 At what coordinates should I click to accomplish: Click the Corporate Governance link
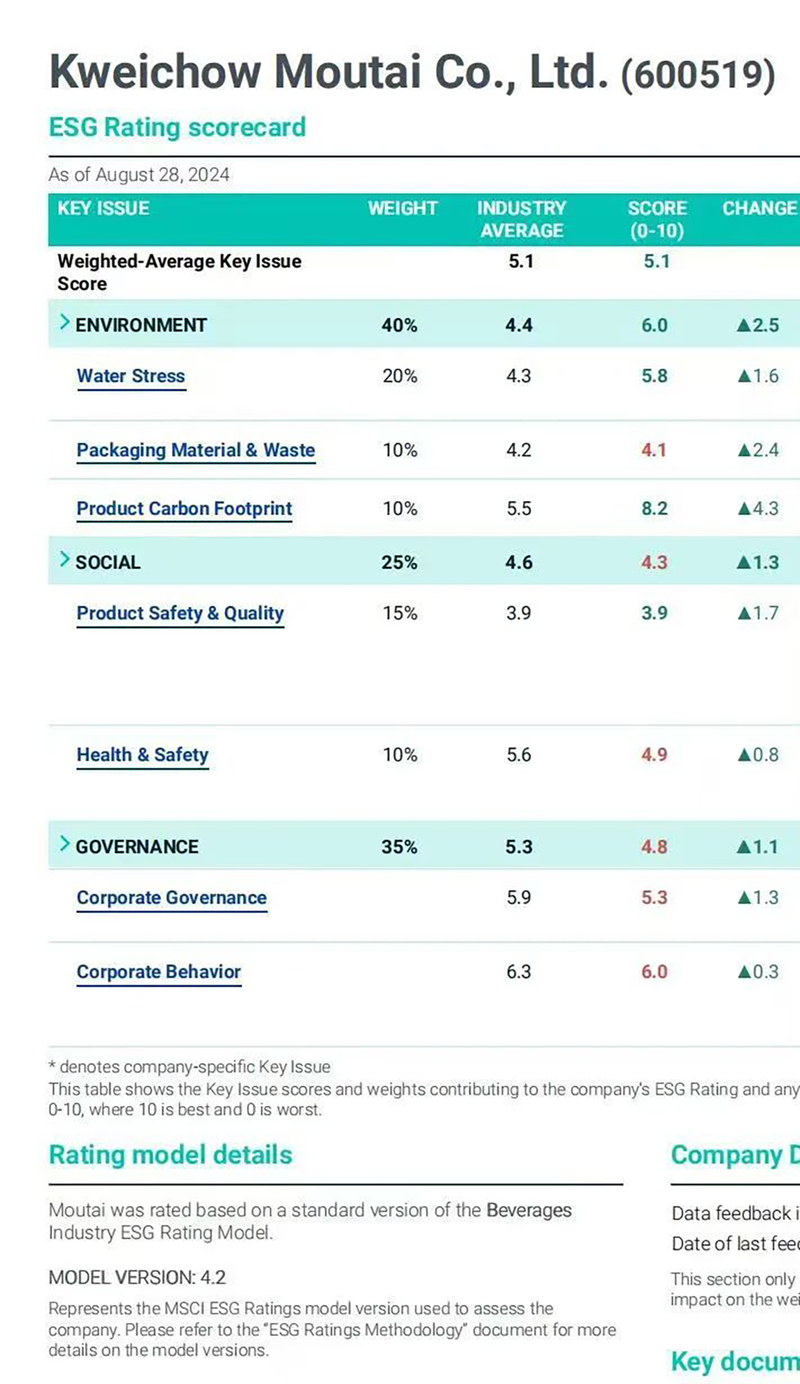pos(172,898)
